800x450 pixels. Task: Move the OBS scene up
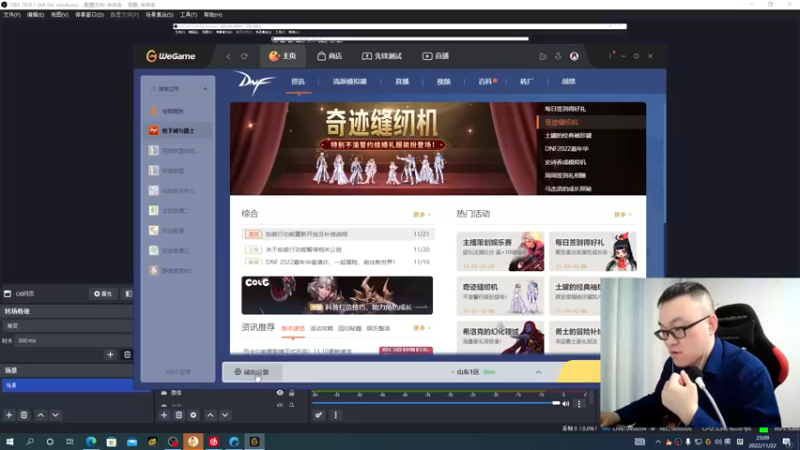[41, 415]
